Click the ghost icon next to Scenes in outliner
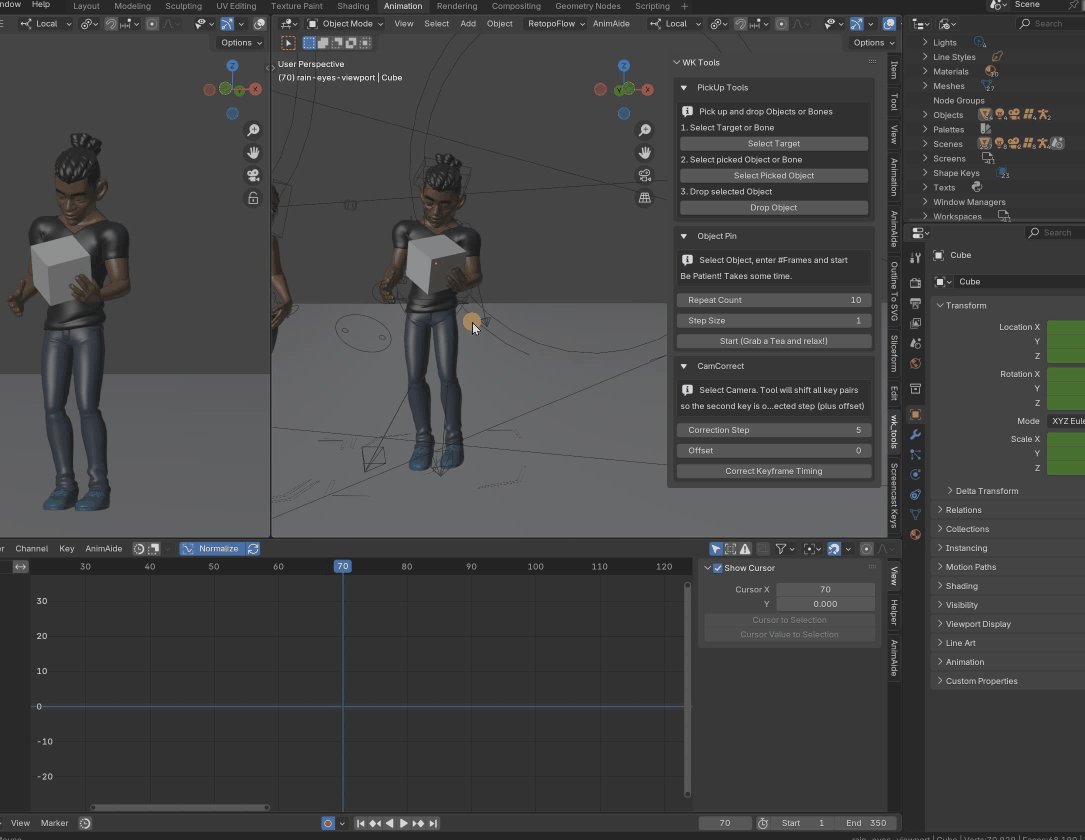Image resolution: width=1085 pixels, height=840 pixels. (1057, 144)
